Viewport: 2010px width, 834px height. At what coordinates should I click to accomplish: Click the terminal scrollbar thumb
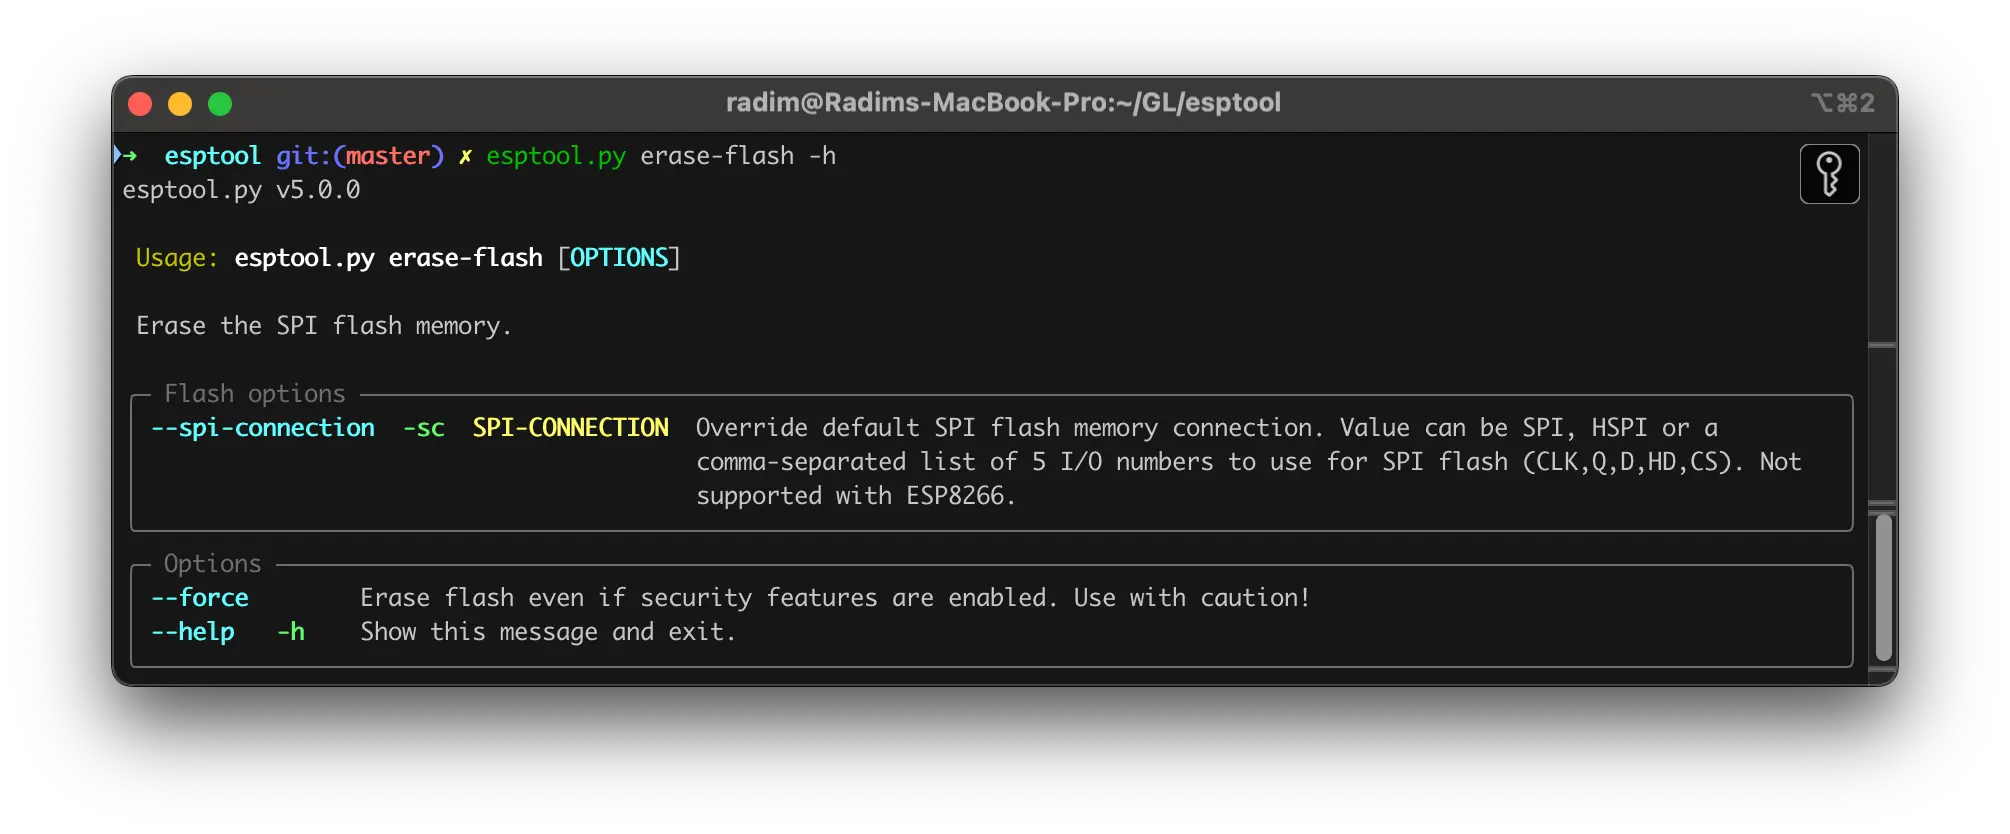(x=1883, y=587)
